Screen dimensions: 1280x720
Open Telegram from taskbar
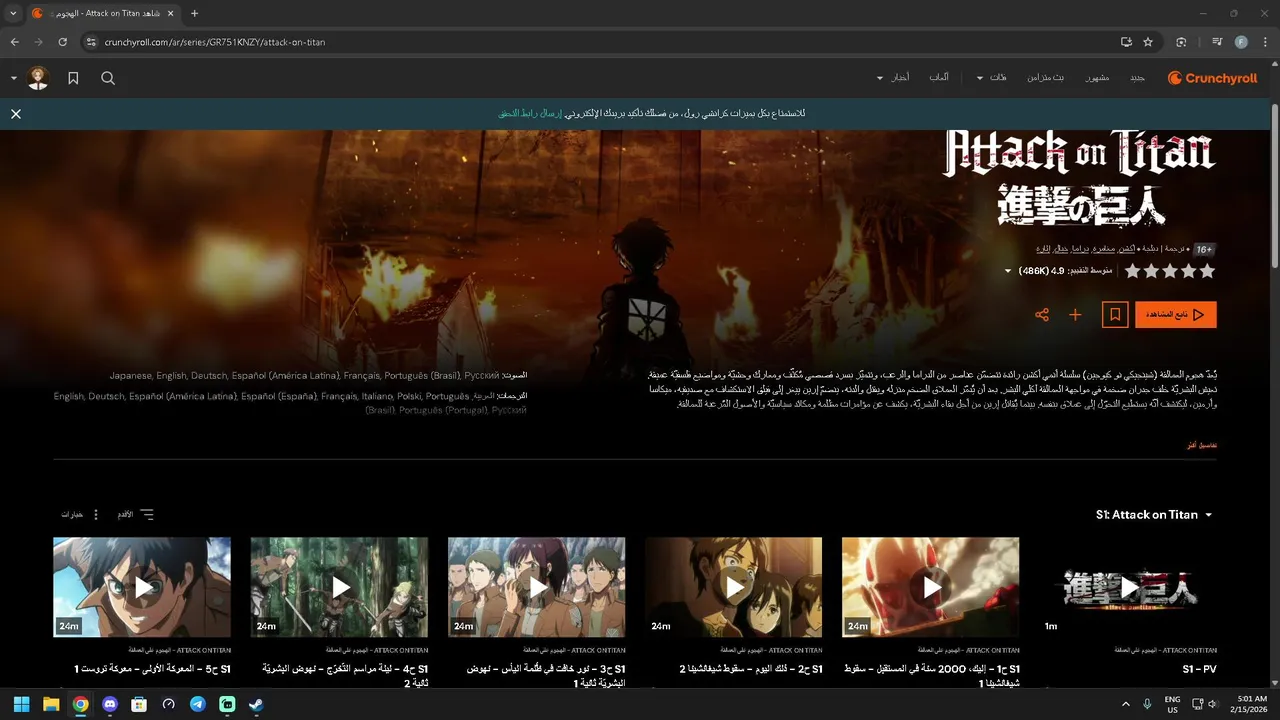point(198,704)
